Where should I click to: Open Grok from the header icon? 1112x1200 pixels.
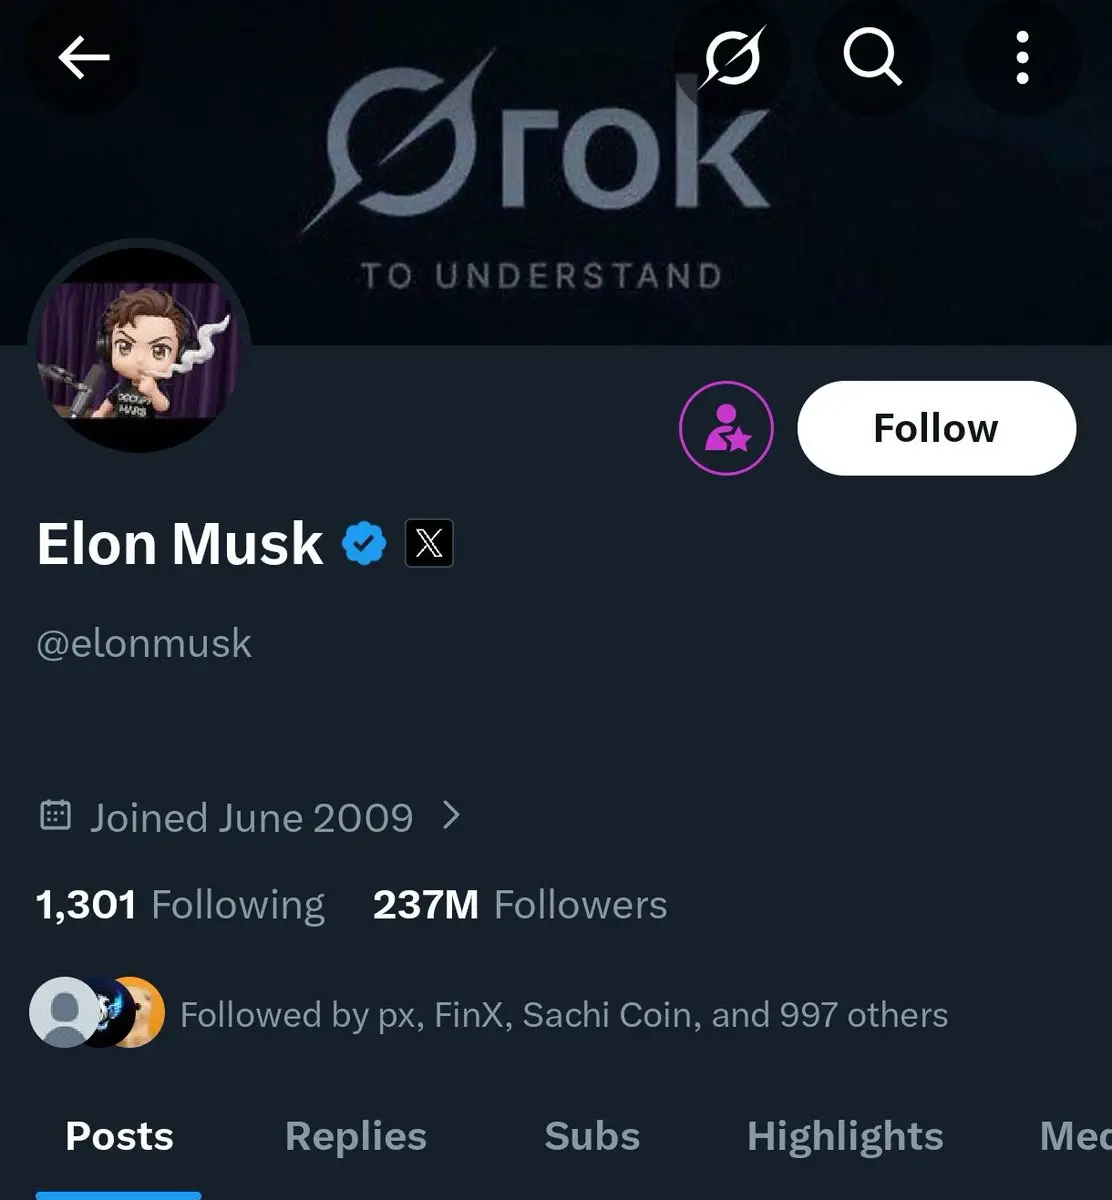[731, 60]
